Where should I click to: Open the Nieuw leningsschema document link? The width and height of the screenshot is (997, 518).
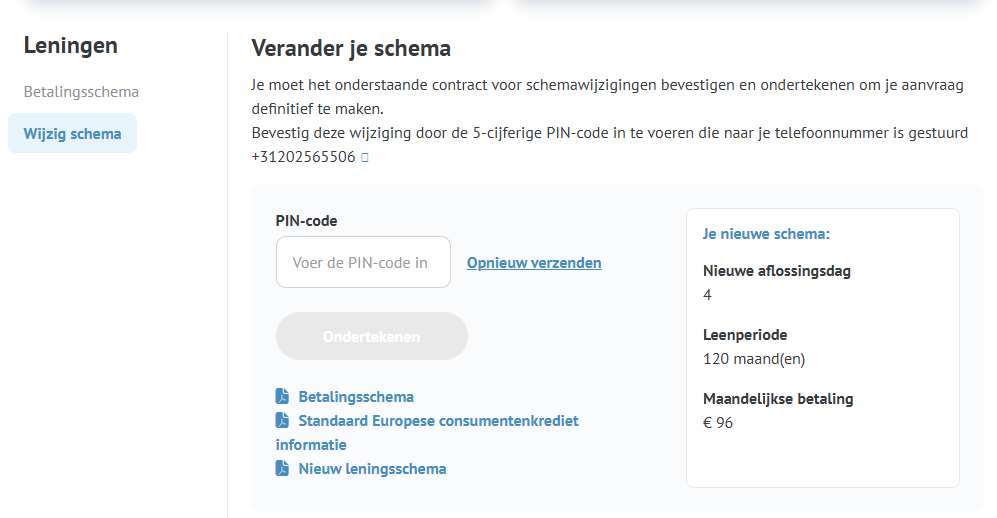372,469
